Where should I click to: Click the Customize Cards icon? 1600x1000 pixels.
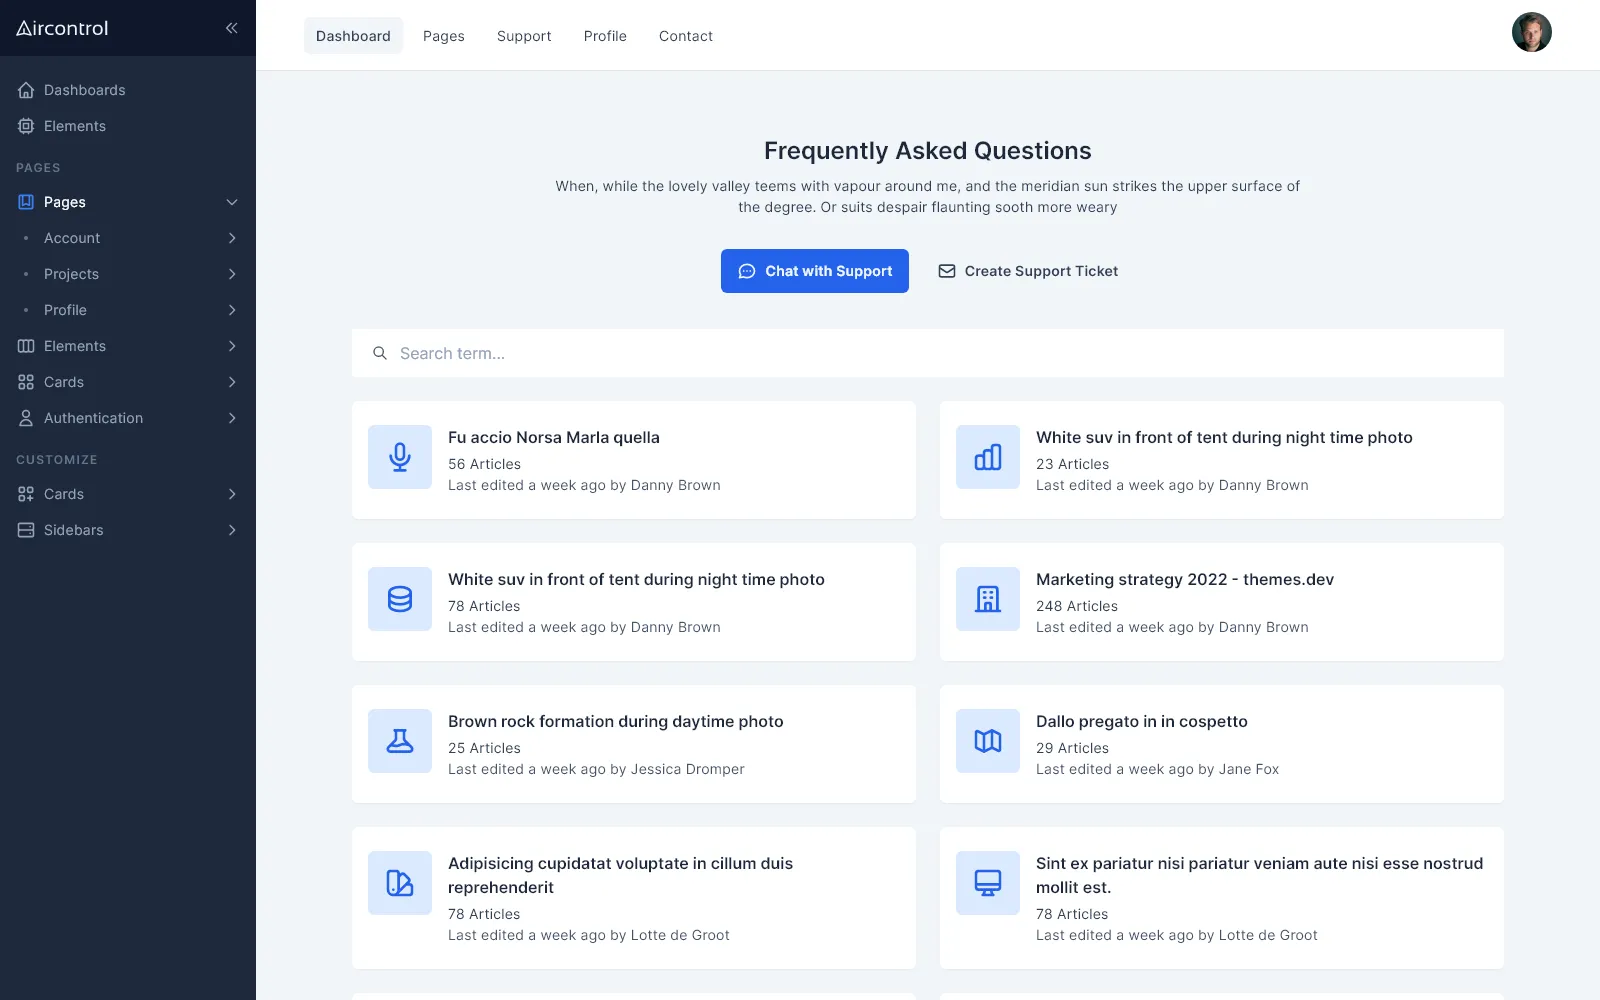[x=26, y=494]
